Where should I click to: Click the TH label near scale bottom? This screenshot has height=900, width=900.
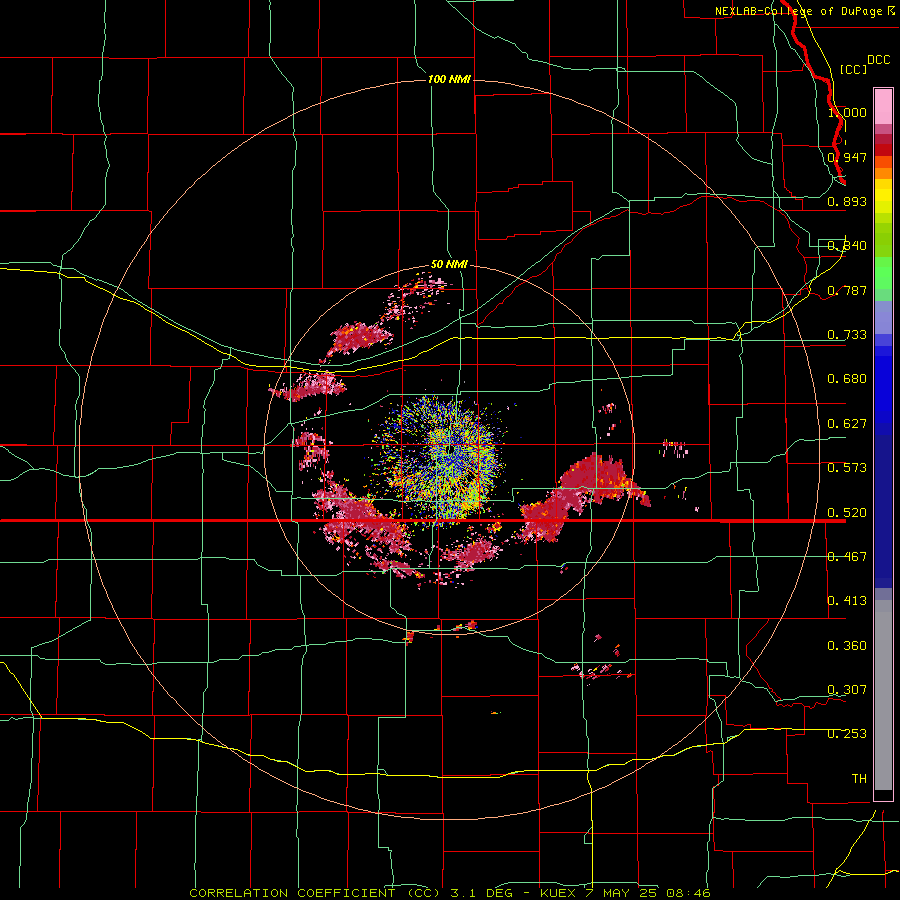click(859, 778)
